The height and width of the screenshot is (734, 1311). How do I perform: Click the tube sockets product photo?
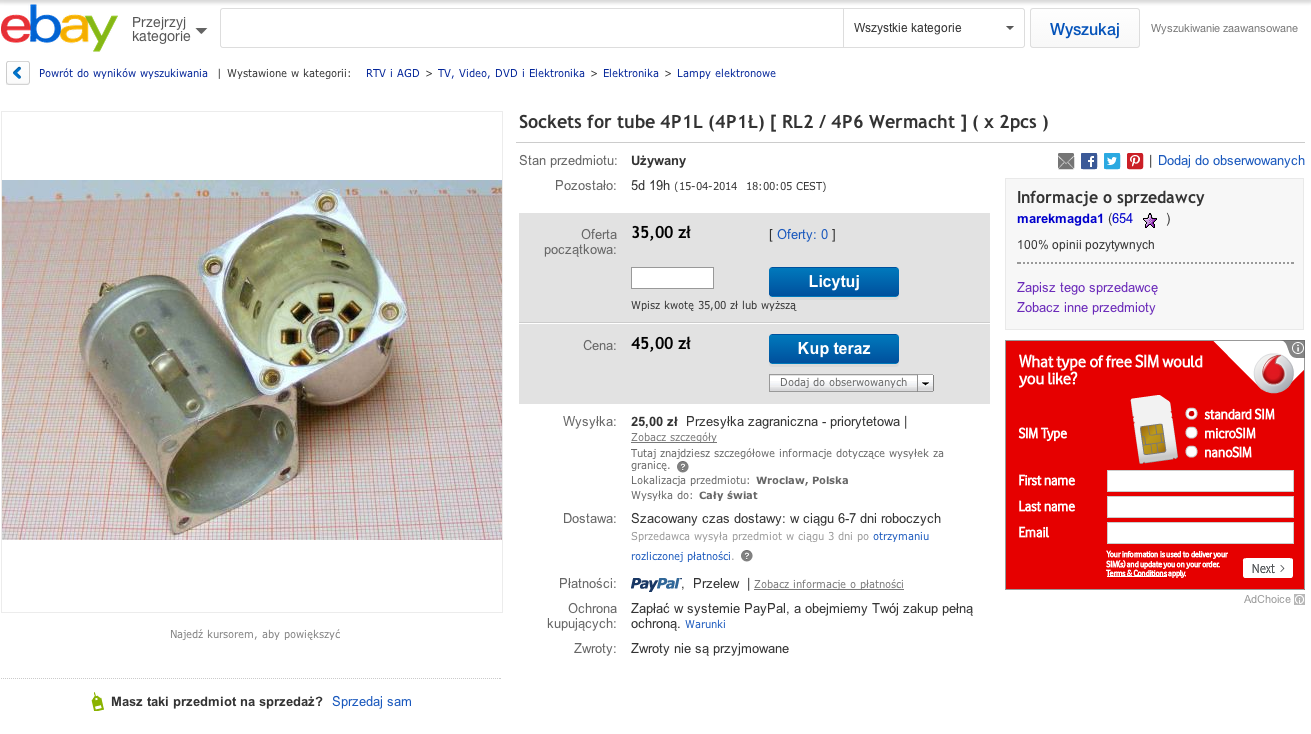click(x=252, y=360)
